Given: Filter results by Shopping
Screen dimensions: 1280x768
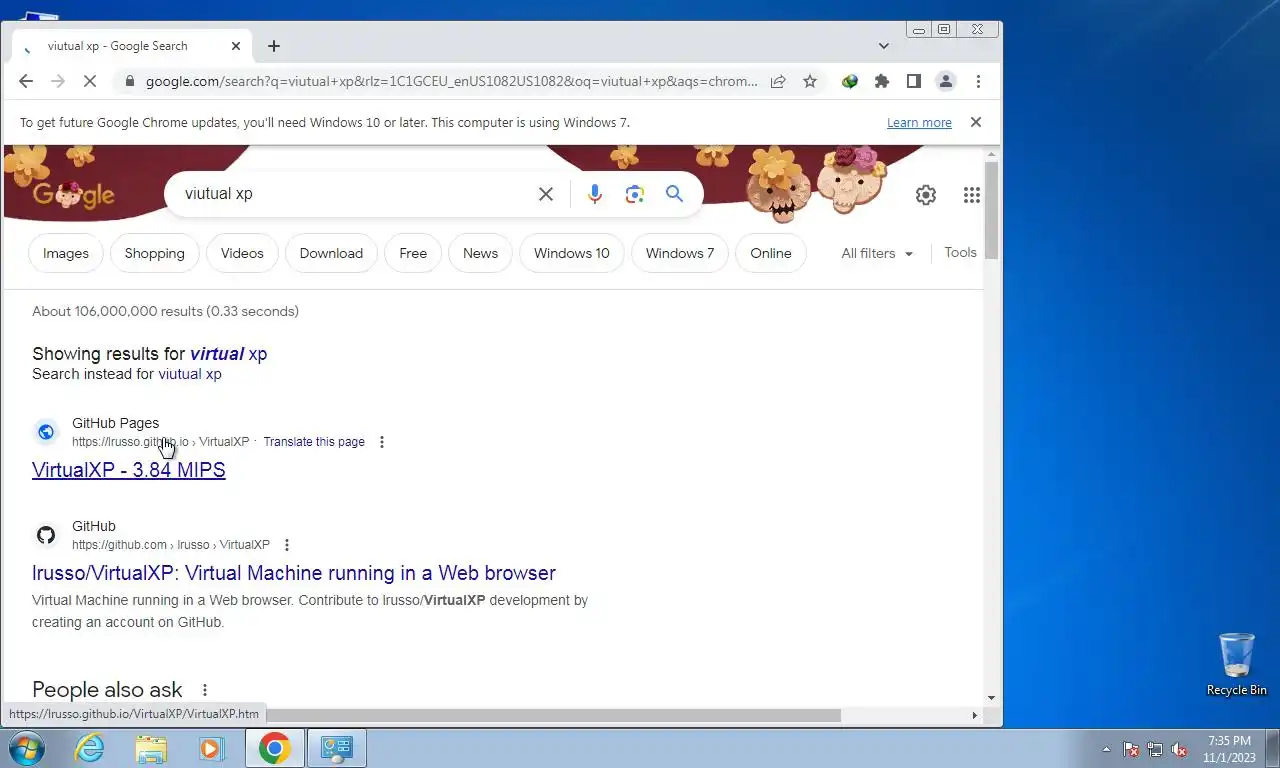Looking at the screenshot, I should coord(155,253).
